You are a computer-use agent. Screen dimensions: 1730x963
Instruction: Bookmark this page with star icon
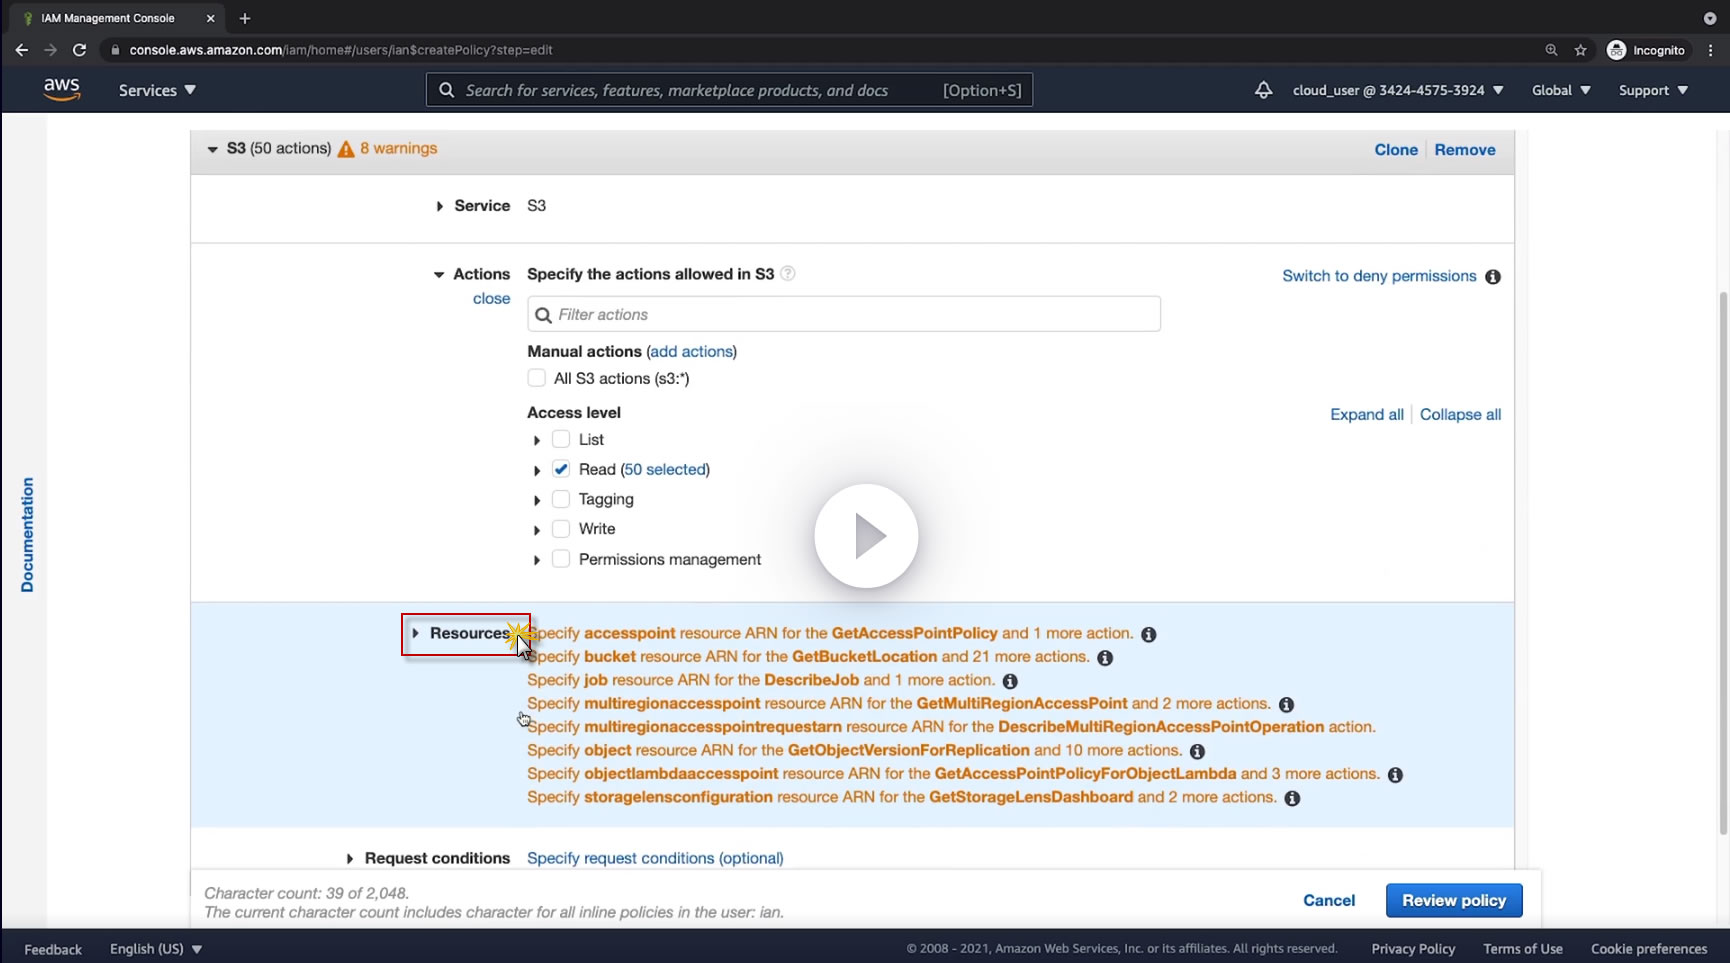[1580, 50]
